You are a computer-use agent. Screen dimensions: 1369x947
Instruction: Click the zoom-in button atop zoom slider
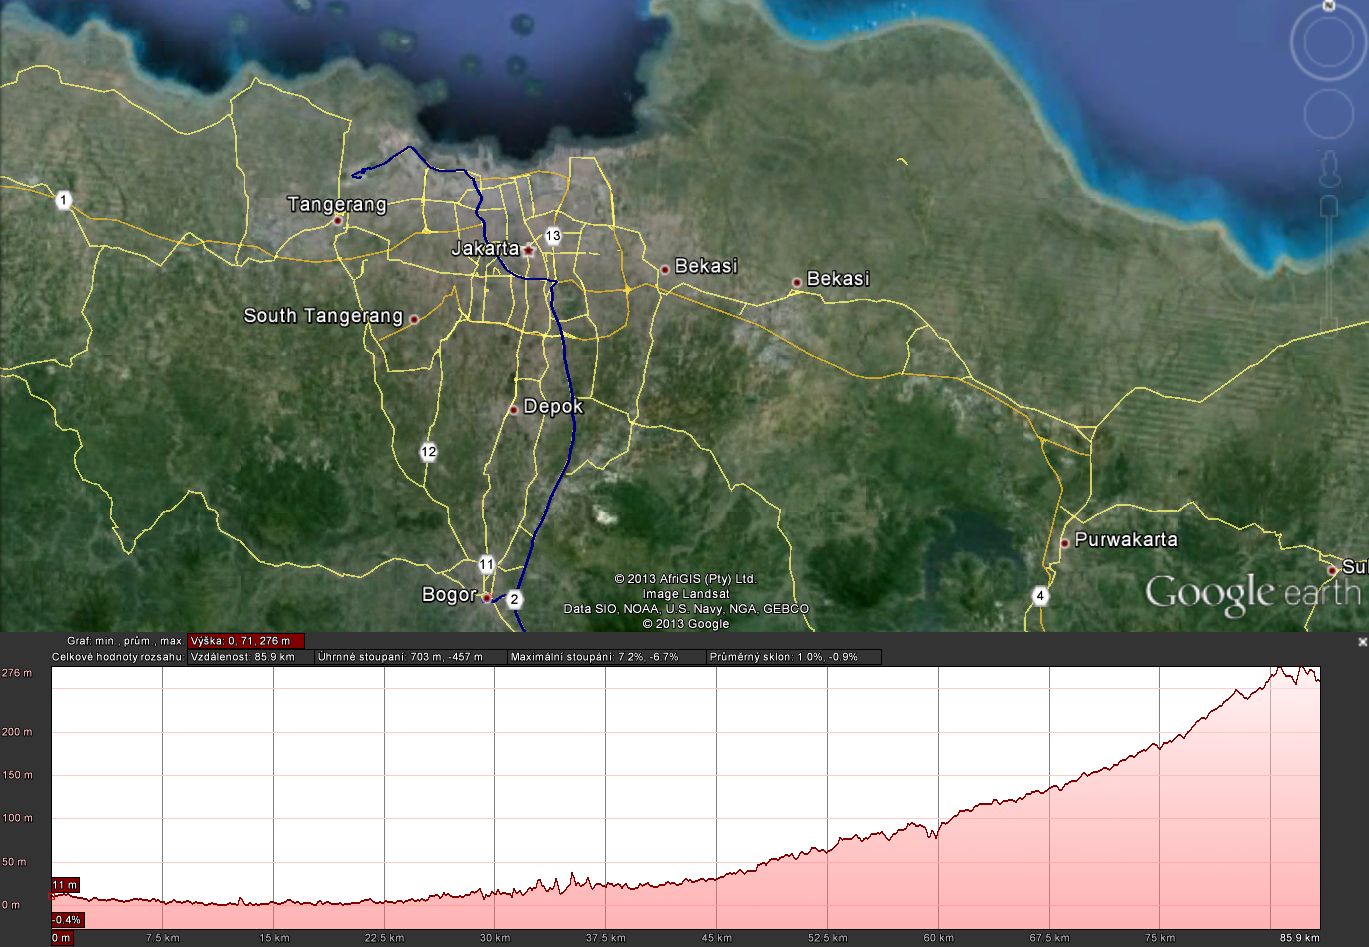point(1329,206)
